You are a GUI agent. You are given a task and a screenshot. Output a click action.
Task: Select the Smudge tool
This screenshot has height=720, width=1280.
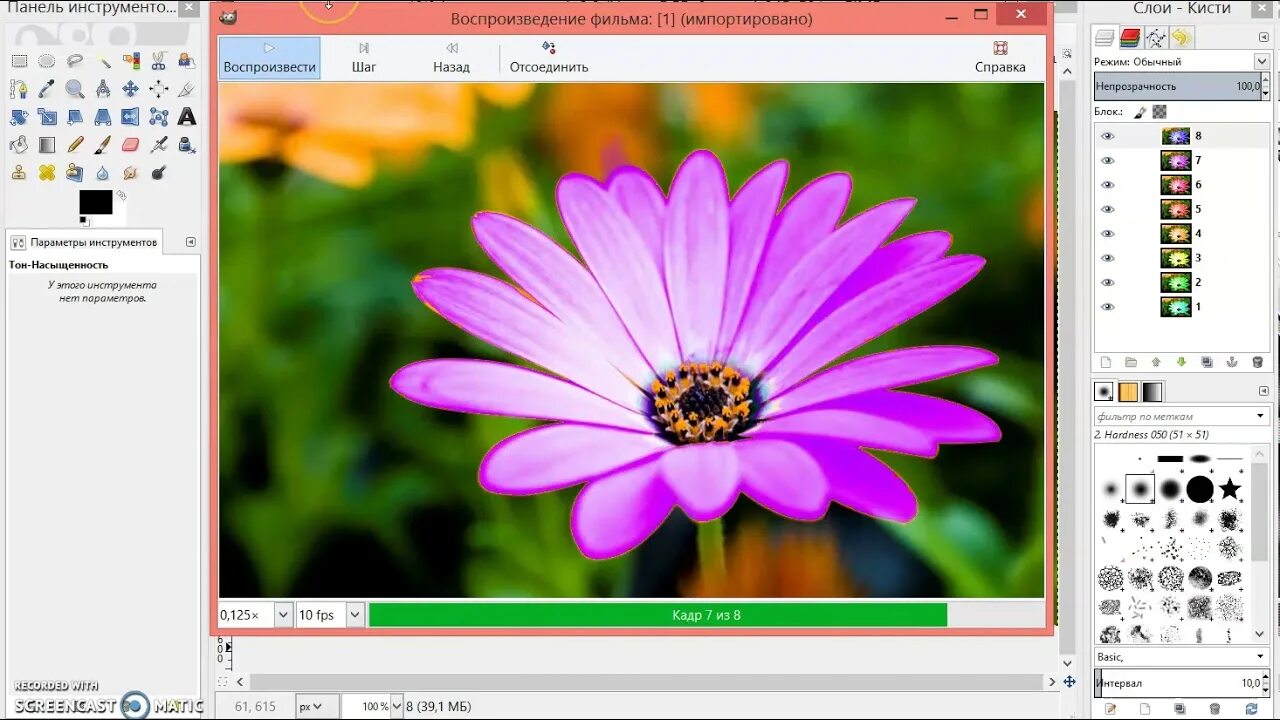click(130, 173)
